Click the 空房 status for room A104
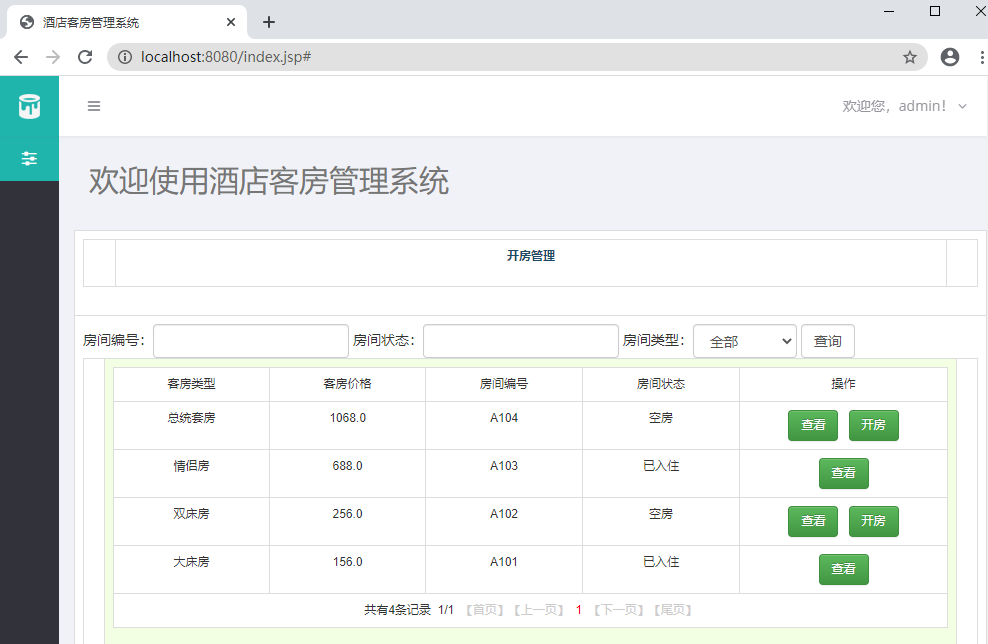The image size is (988, 644). tap(661, 418)
